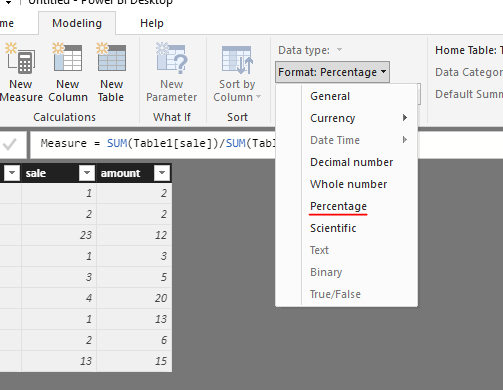Select sale cell with value 23
This screenshot has height=390, width=503.
click(x=59, y=235)
